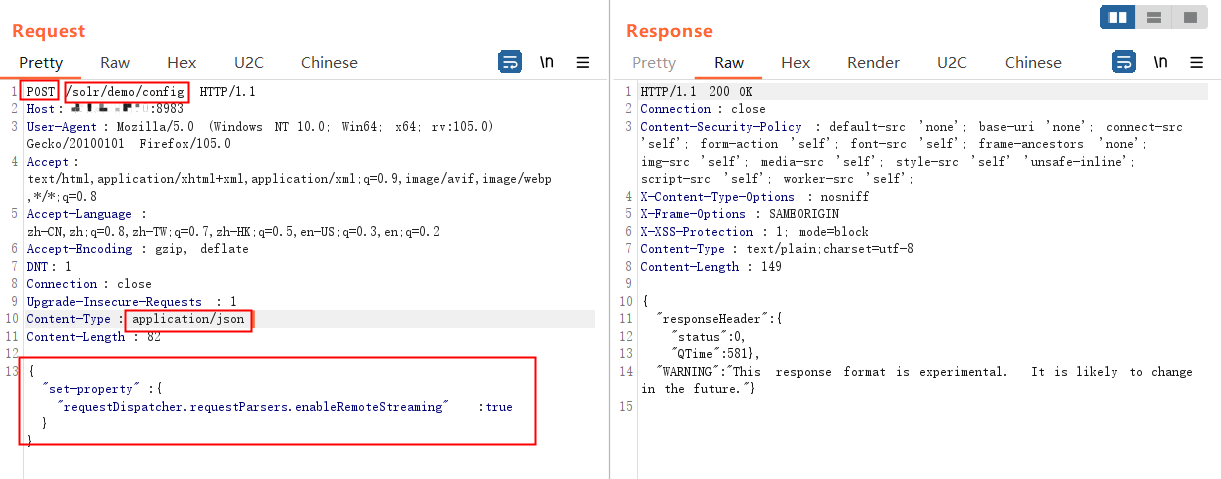Switch to Request Pretty tab
Viewport: 1221px width, 479px height.
[x=41, y=62]
